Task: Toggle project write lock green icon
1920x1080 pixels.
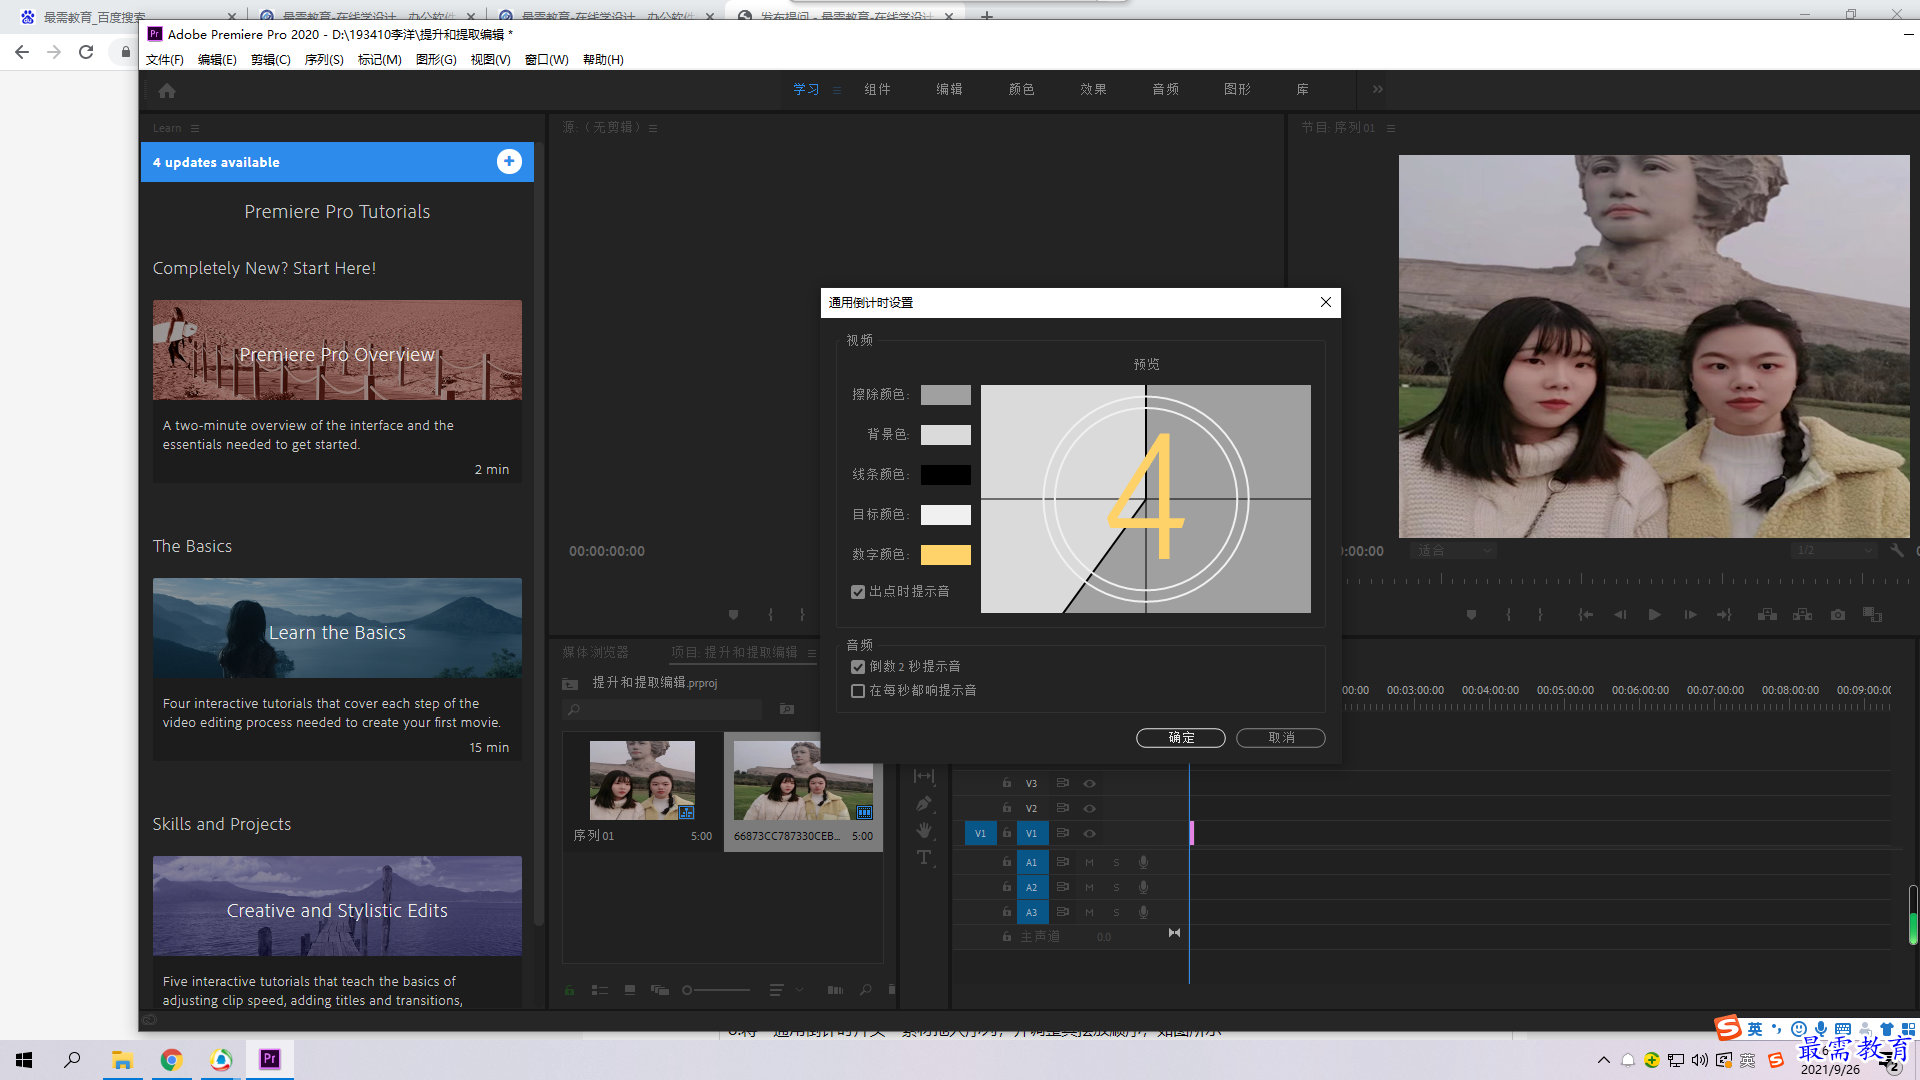Action: tap(569, 990)
